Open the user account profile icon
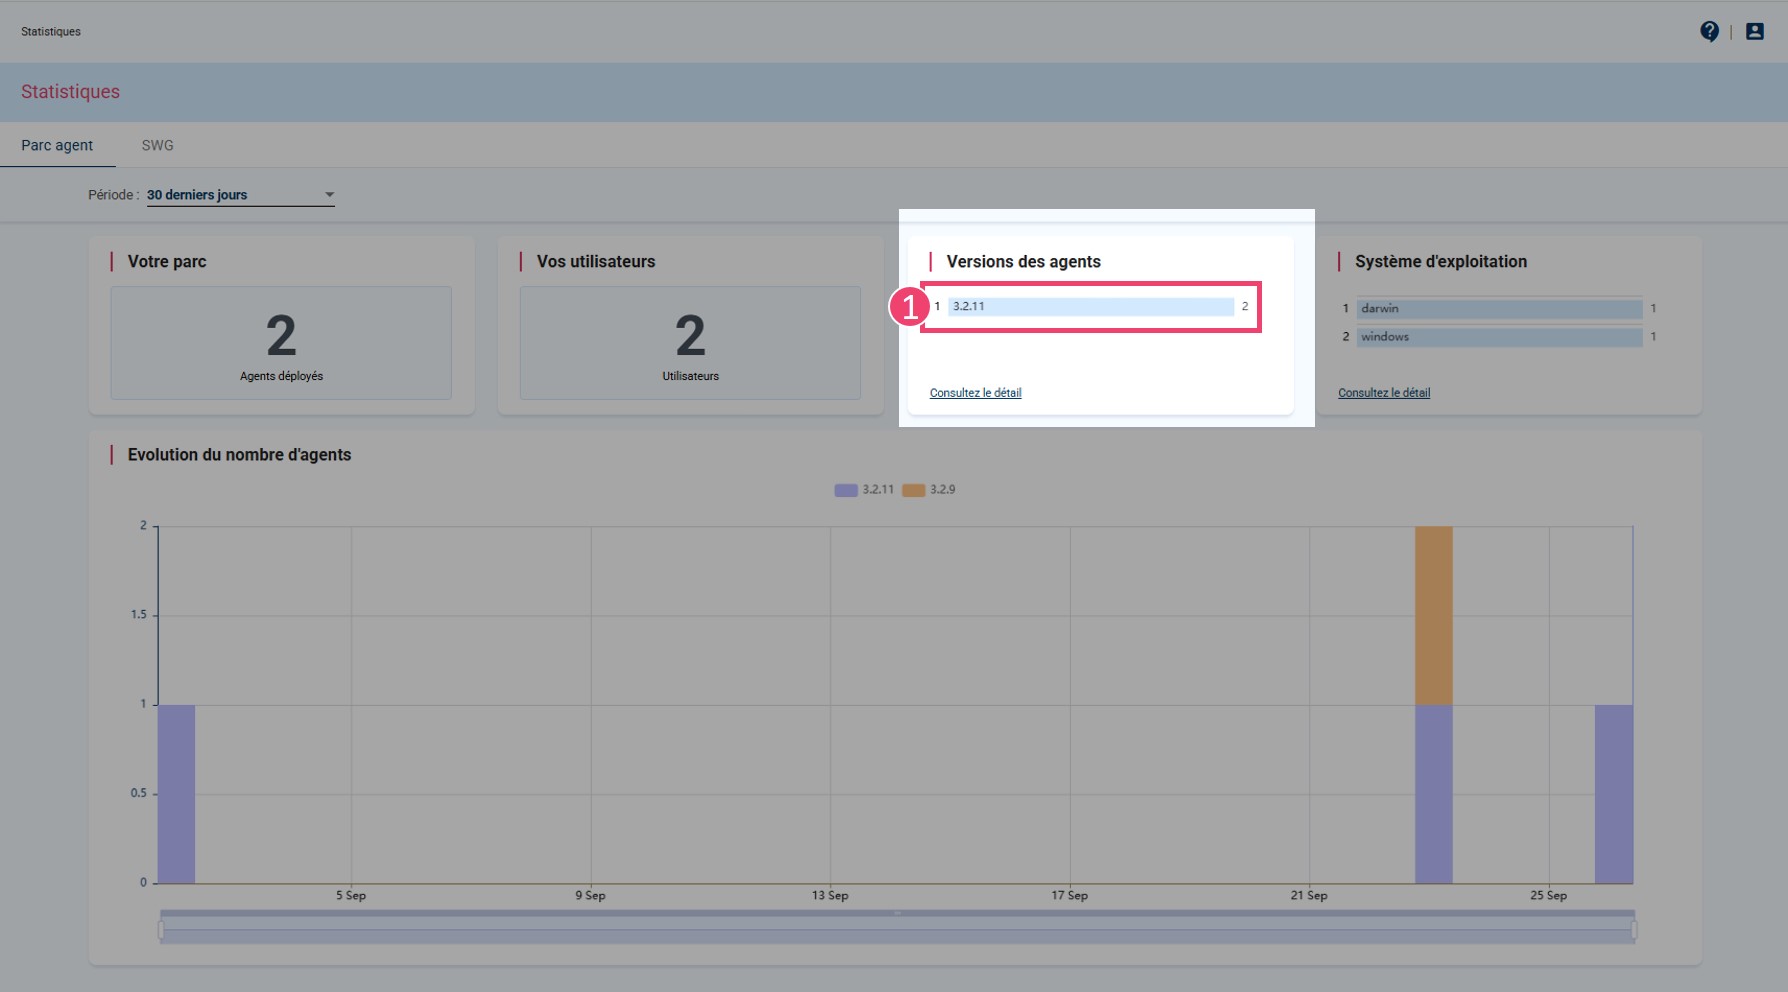 tap(1754, 32)
